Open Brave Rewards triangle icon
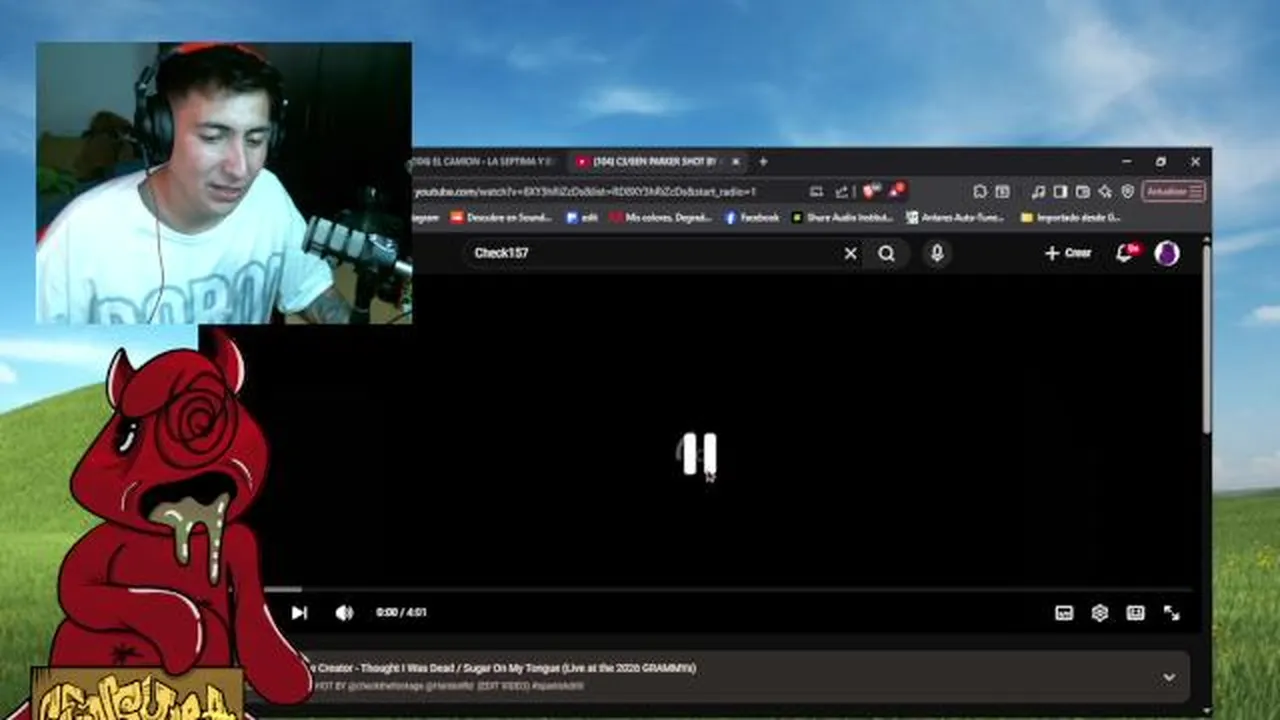Image resolution: width=1280 pixels, height=720 pixels. coord(896,190)
